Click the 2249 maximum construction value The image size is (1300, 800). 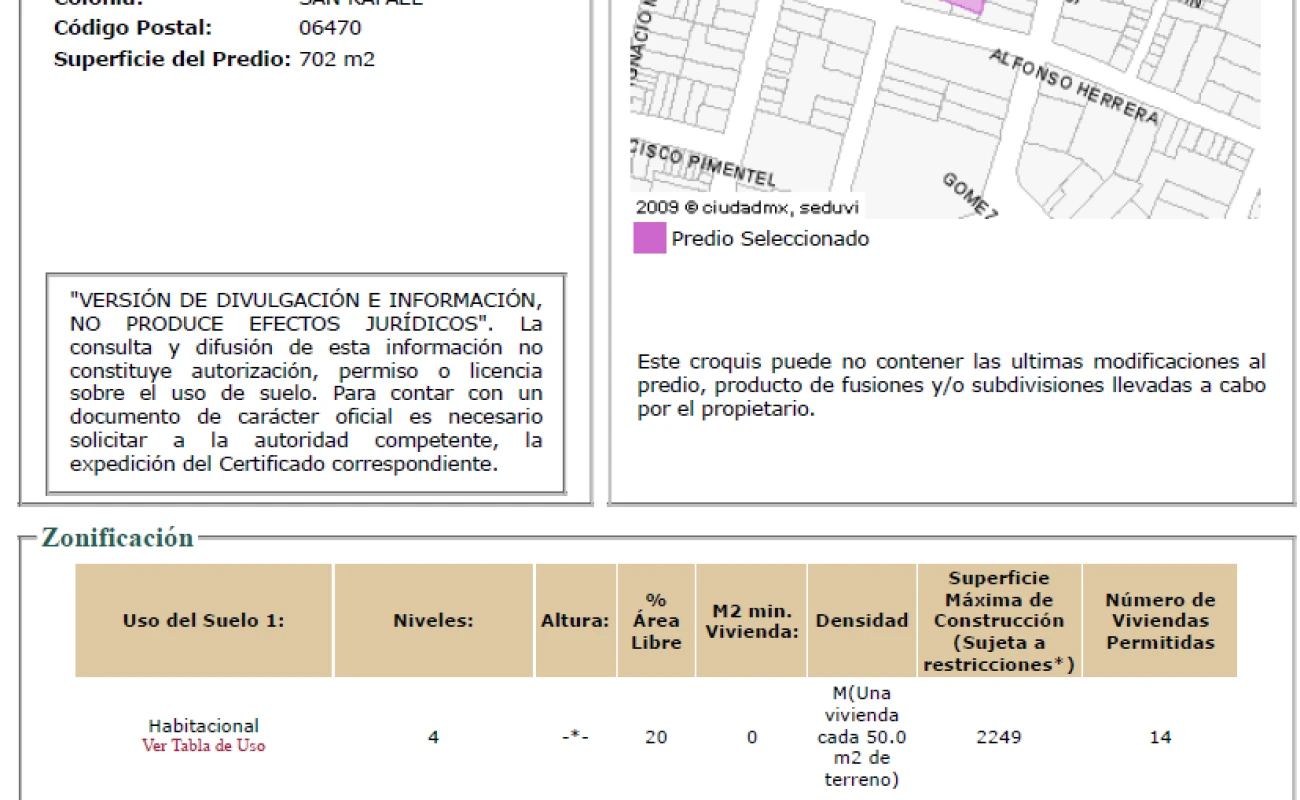[999, 738]
